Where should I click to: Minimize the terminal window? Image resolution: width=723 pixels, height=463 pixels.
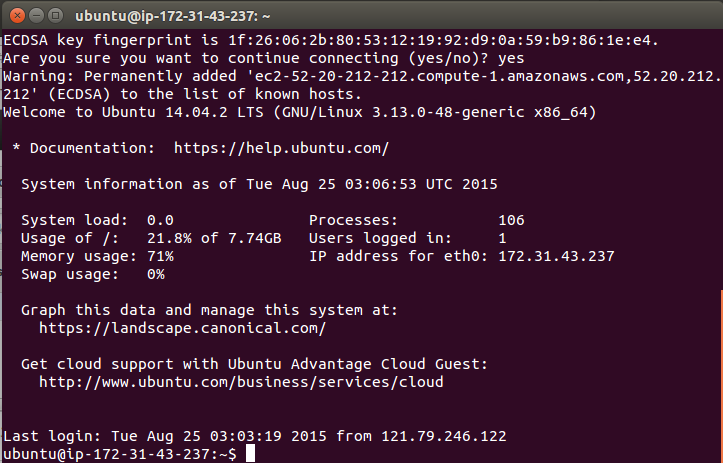tap(36, 16)
